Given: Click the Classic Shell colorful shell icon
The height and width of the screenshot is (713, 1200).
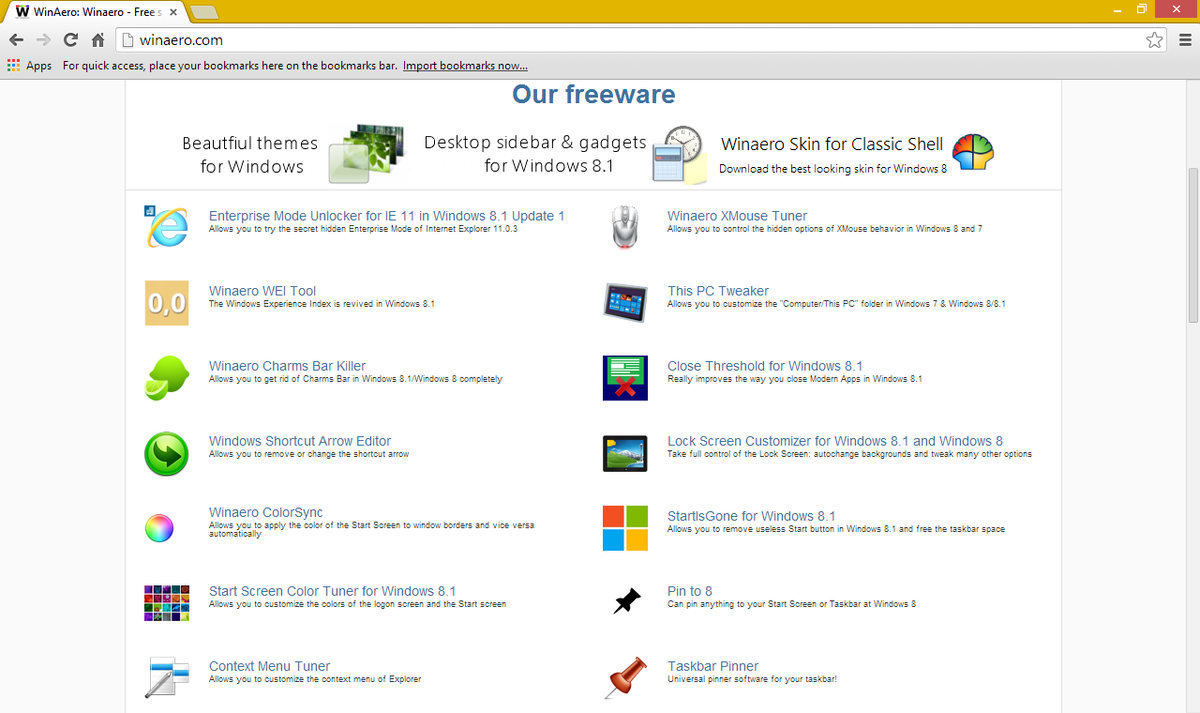Looking at the screenshot, I should point(972,153).
